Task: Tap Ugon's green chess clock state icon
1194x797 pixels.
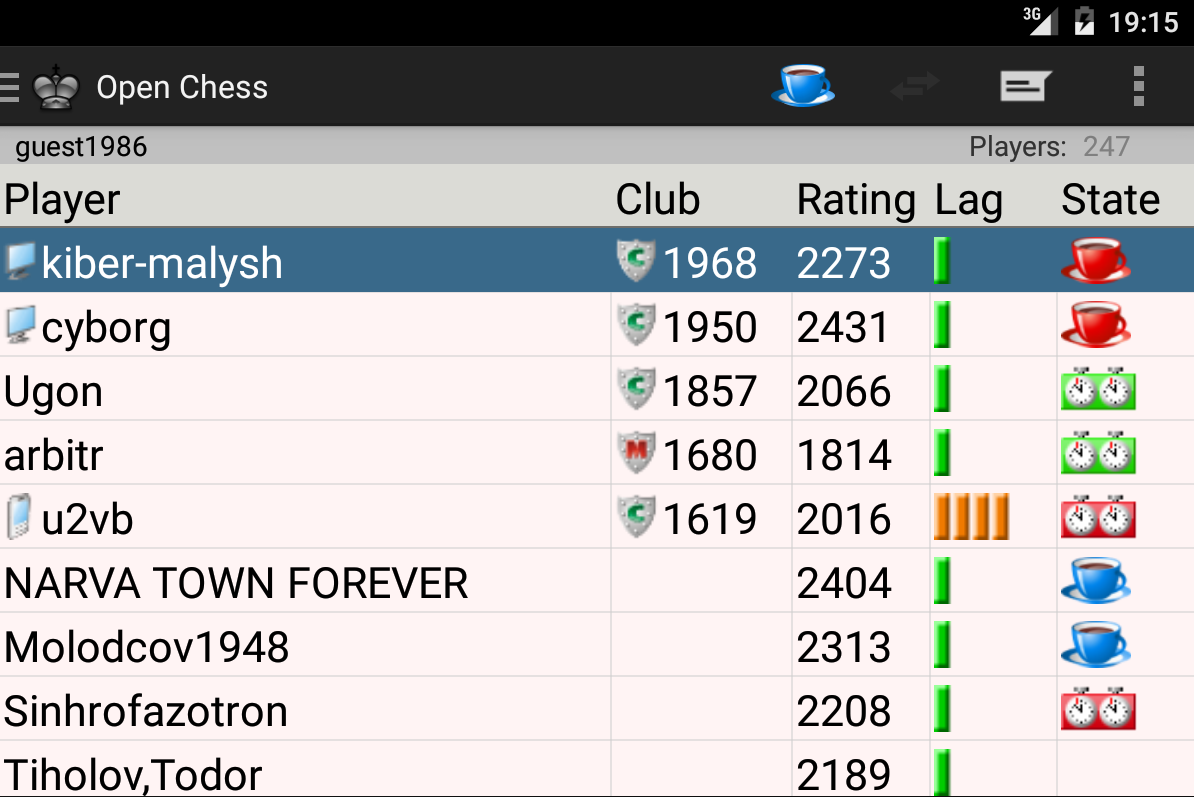Action: 1098,389
